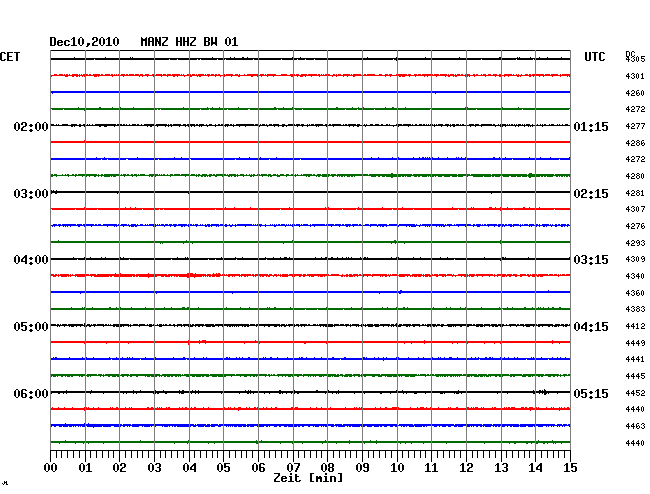
Task: Click the 10 minute tick label
Action: coord(397,468)
